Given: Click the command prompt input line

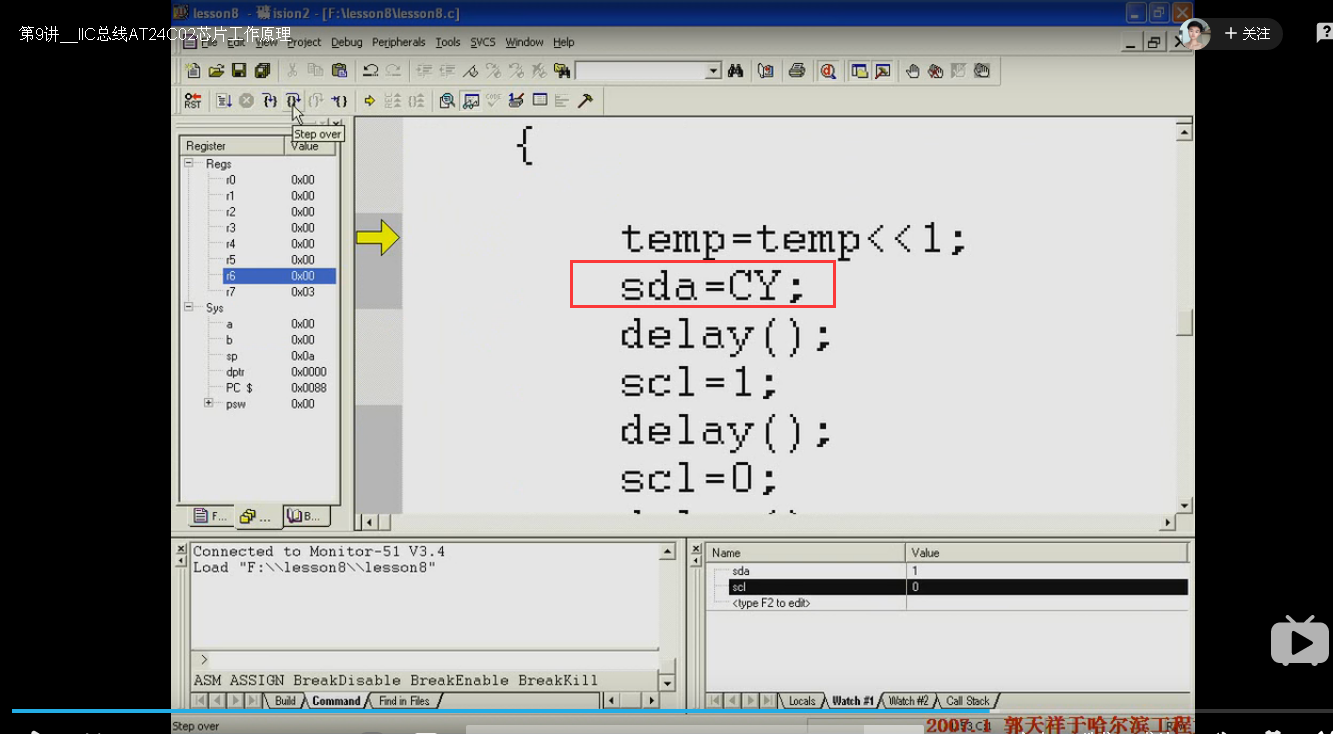Looking at the screenshot, I should pyautogui.click(x=424, y=660).
